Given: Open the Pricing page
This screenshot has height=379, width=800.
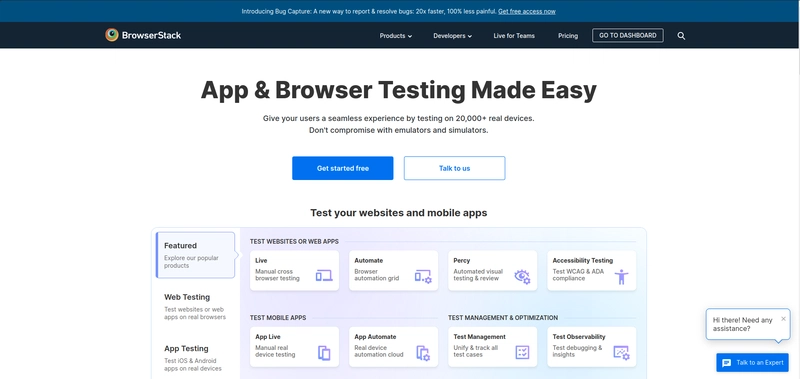Looking at the screenshot, I should tap(568, 36).
